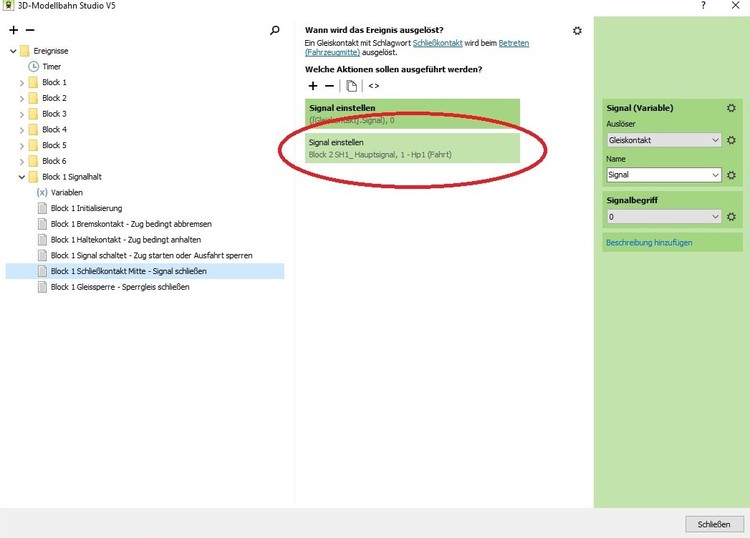Expand the Block 4 folder

click(22, 130)
